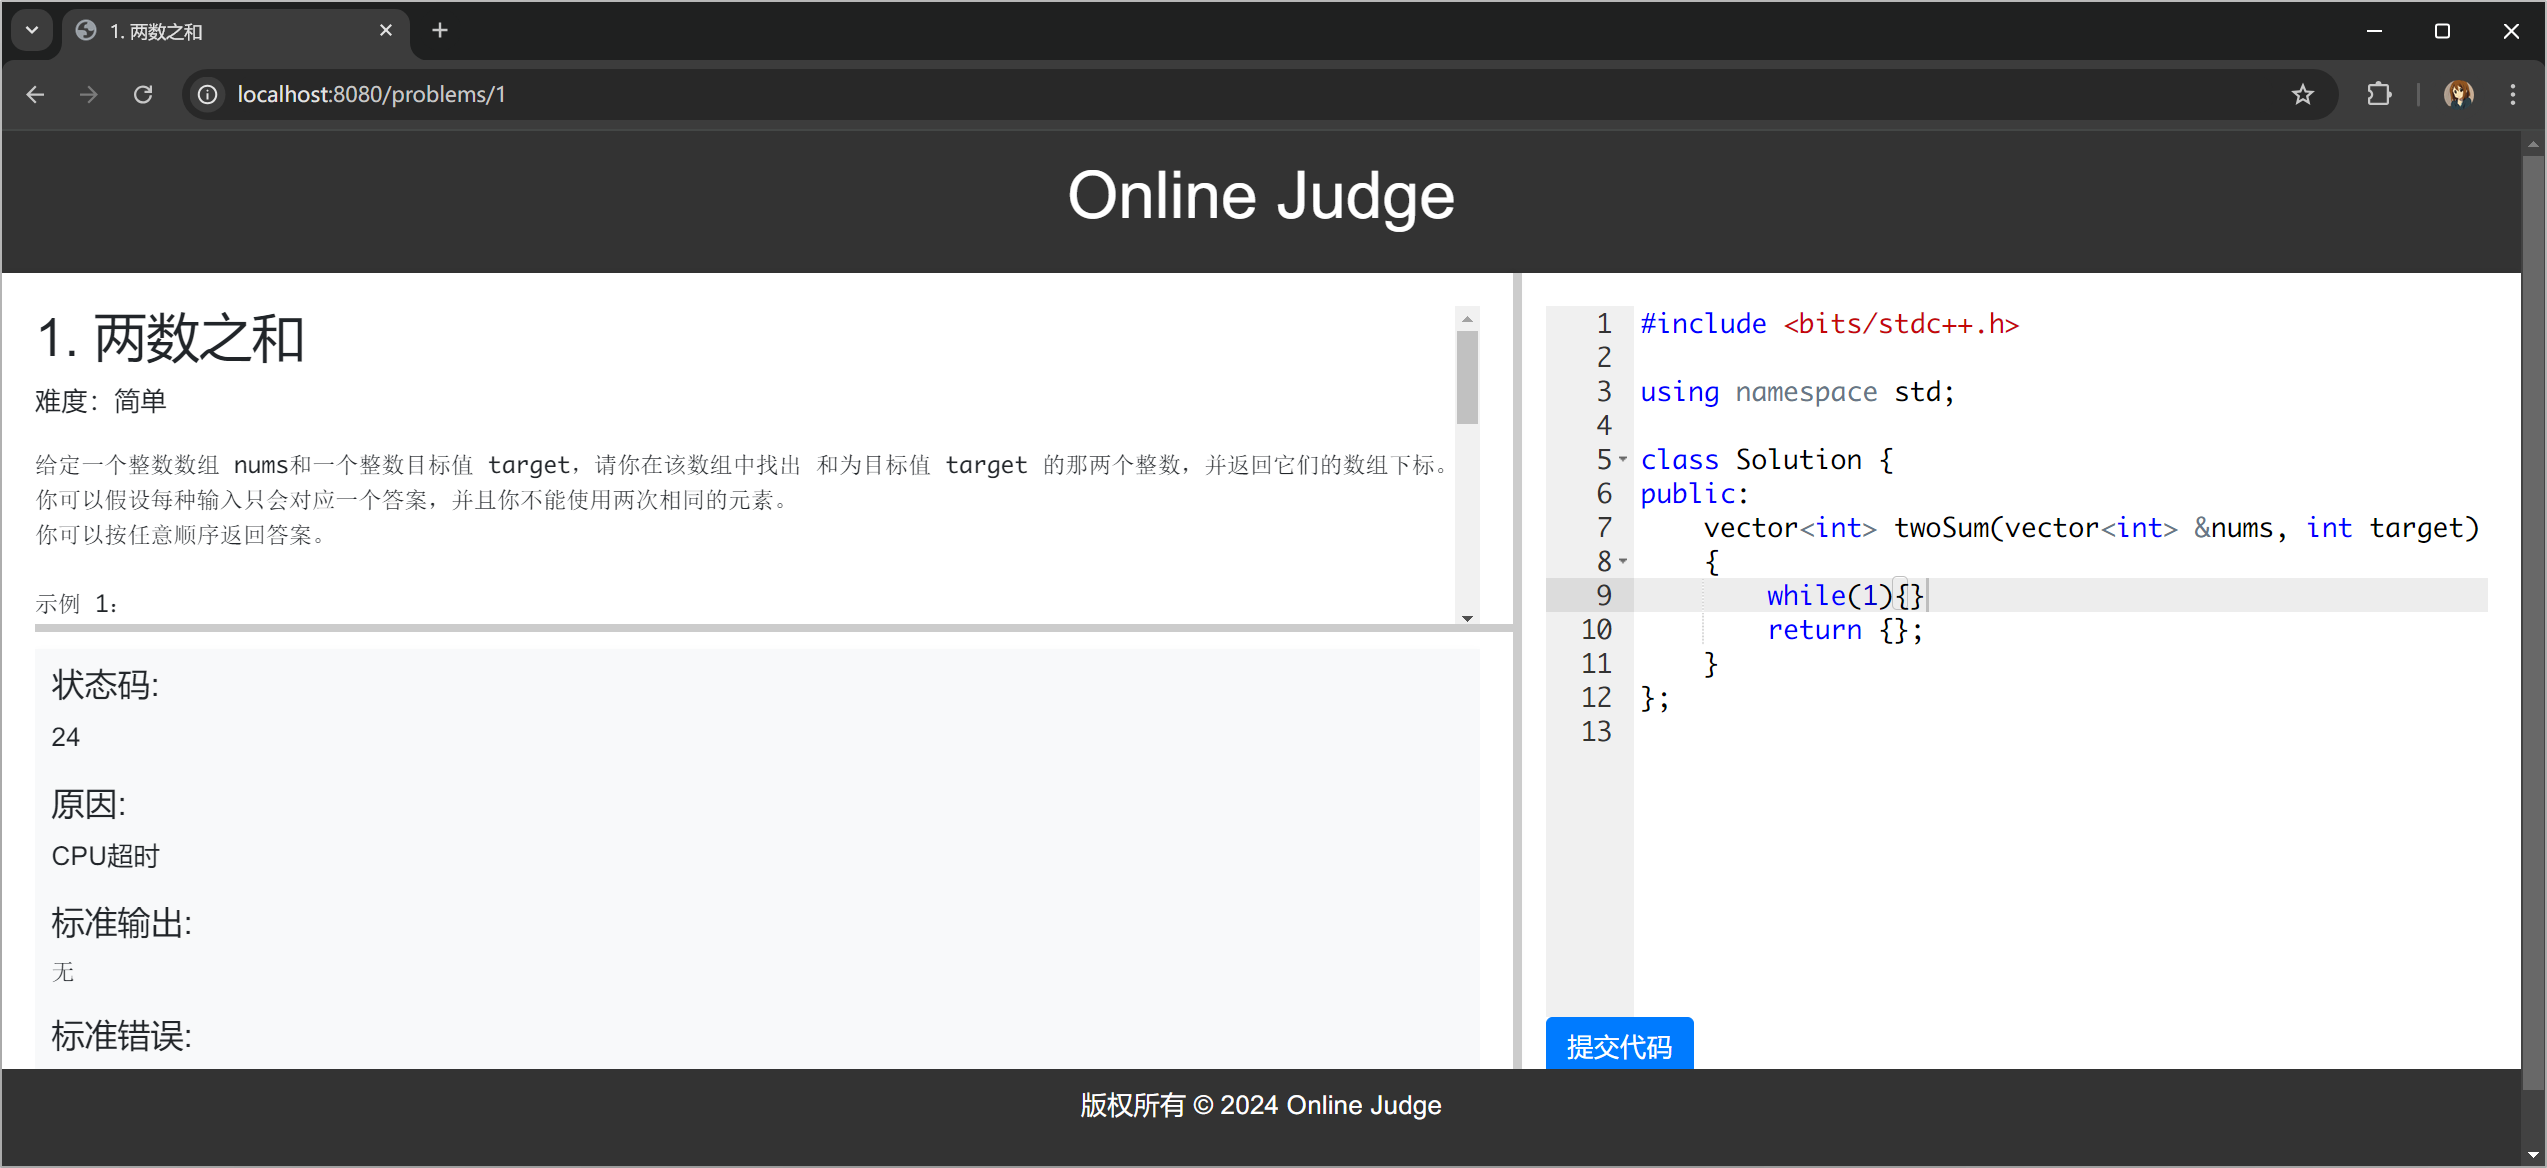Viewport: 2547px width, 1168px height.
Task: Collapse the class Solution fold arrow on line 5
Action: [x=1623, y=459]
